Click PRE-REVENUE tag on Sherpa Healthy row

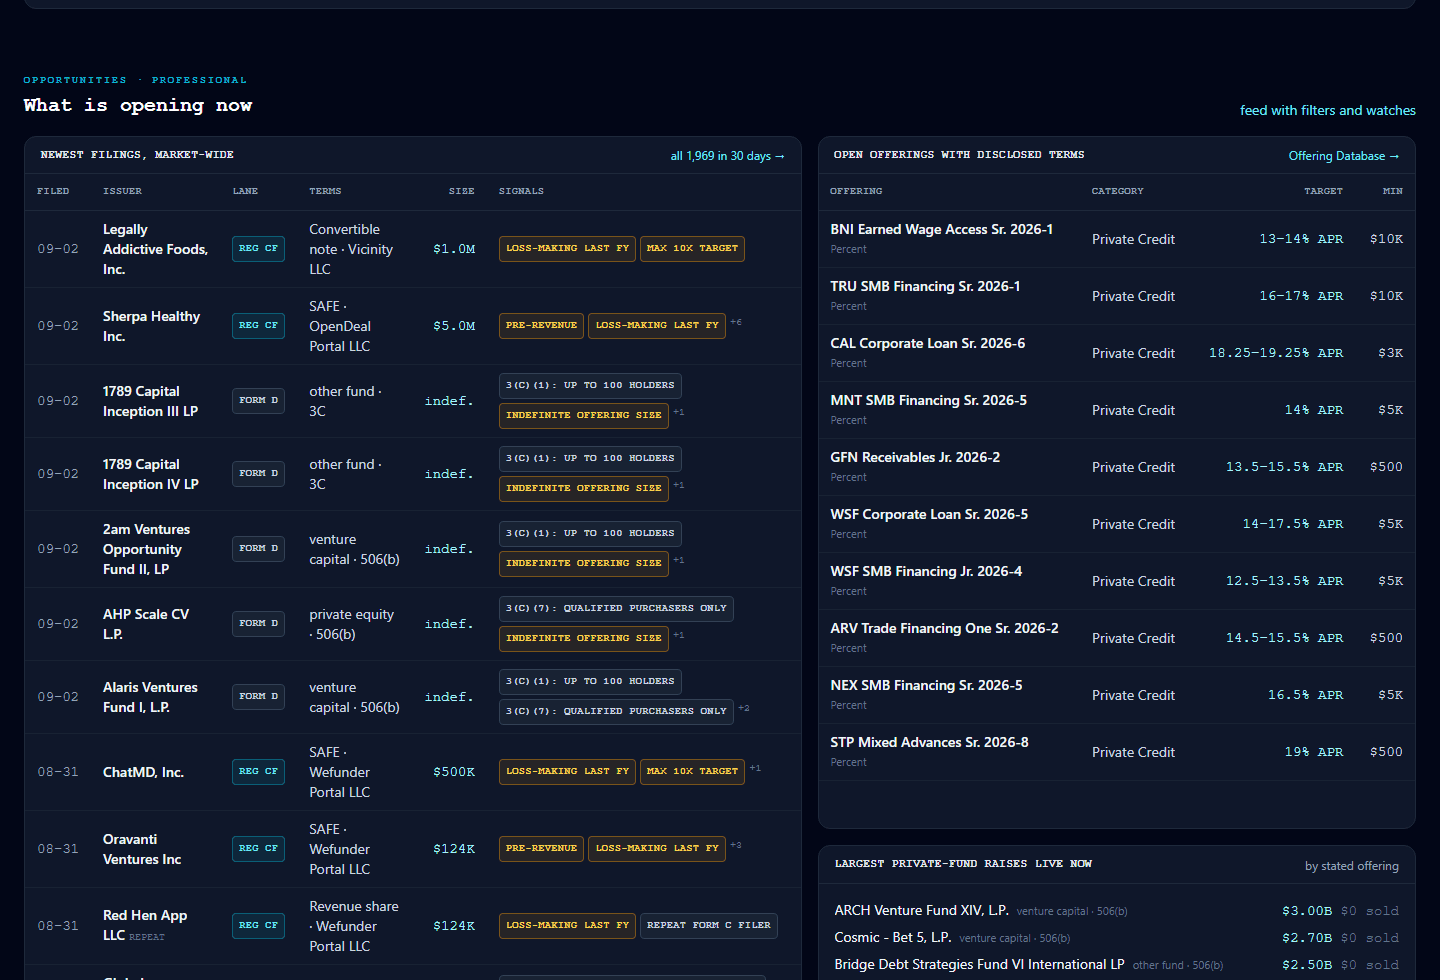[541, 325]
